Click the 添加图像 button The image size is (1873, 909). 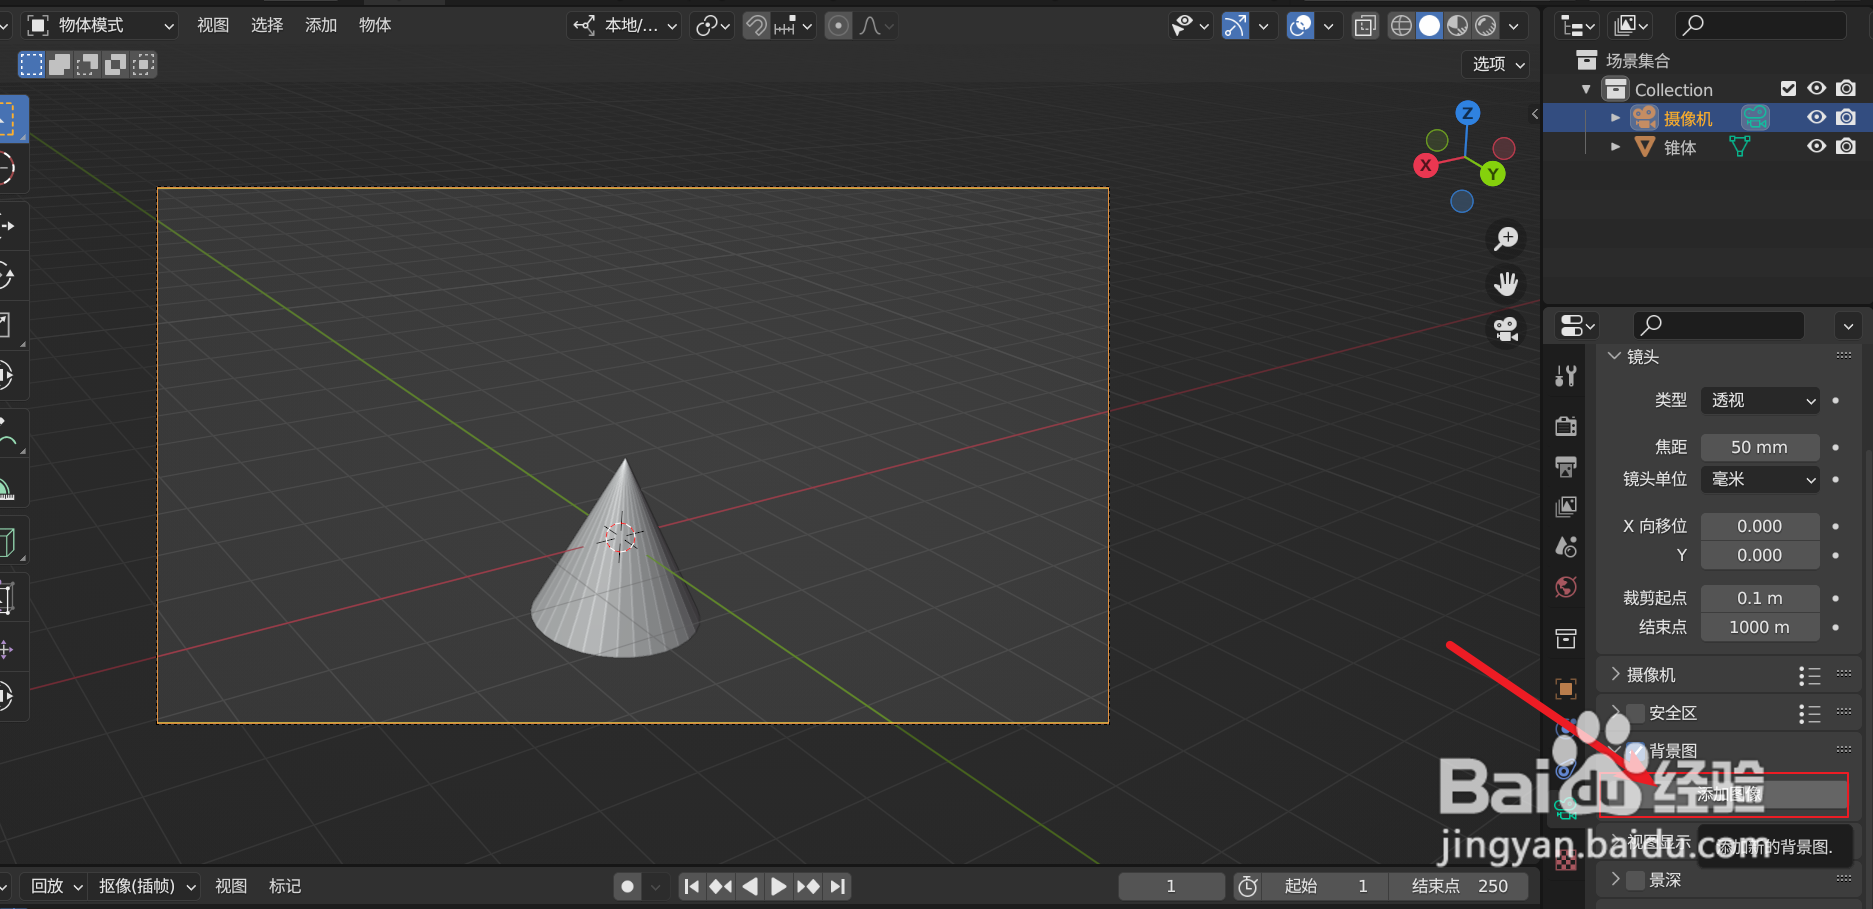pyautogui.click(x=1723, y=794)
